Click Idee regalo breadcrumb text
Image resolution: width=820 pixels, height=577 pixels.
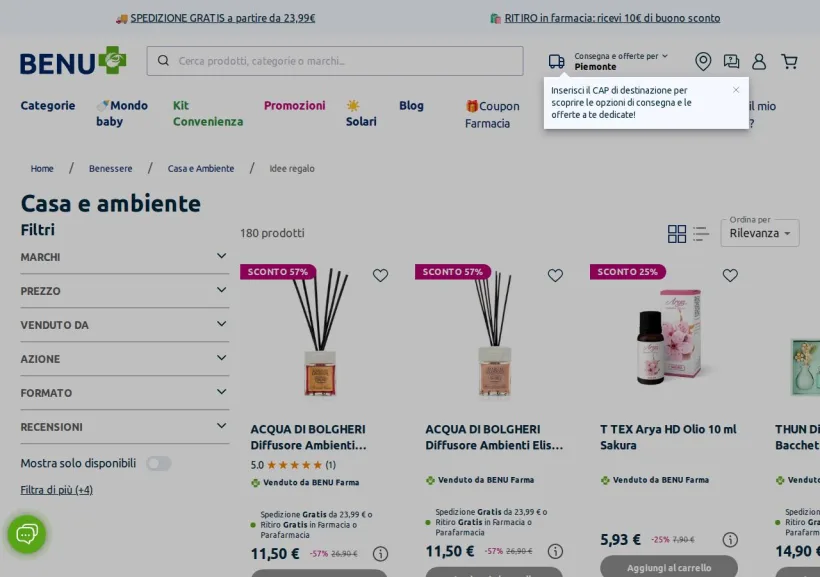point(292,168)
